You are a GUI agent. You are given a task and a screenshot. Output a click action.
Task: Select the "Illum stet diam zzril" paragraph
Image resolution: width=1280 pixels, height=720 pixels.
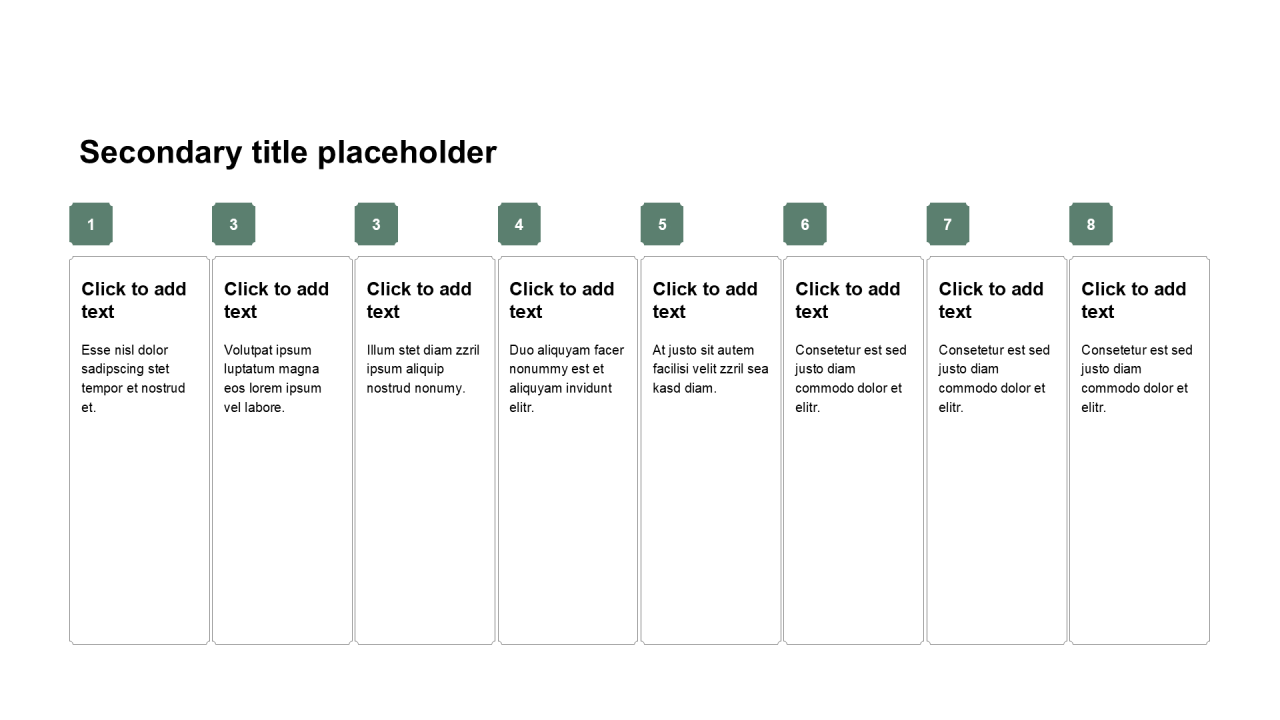click(x=423, y=369)
